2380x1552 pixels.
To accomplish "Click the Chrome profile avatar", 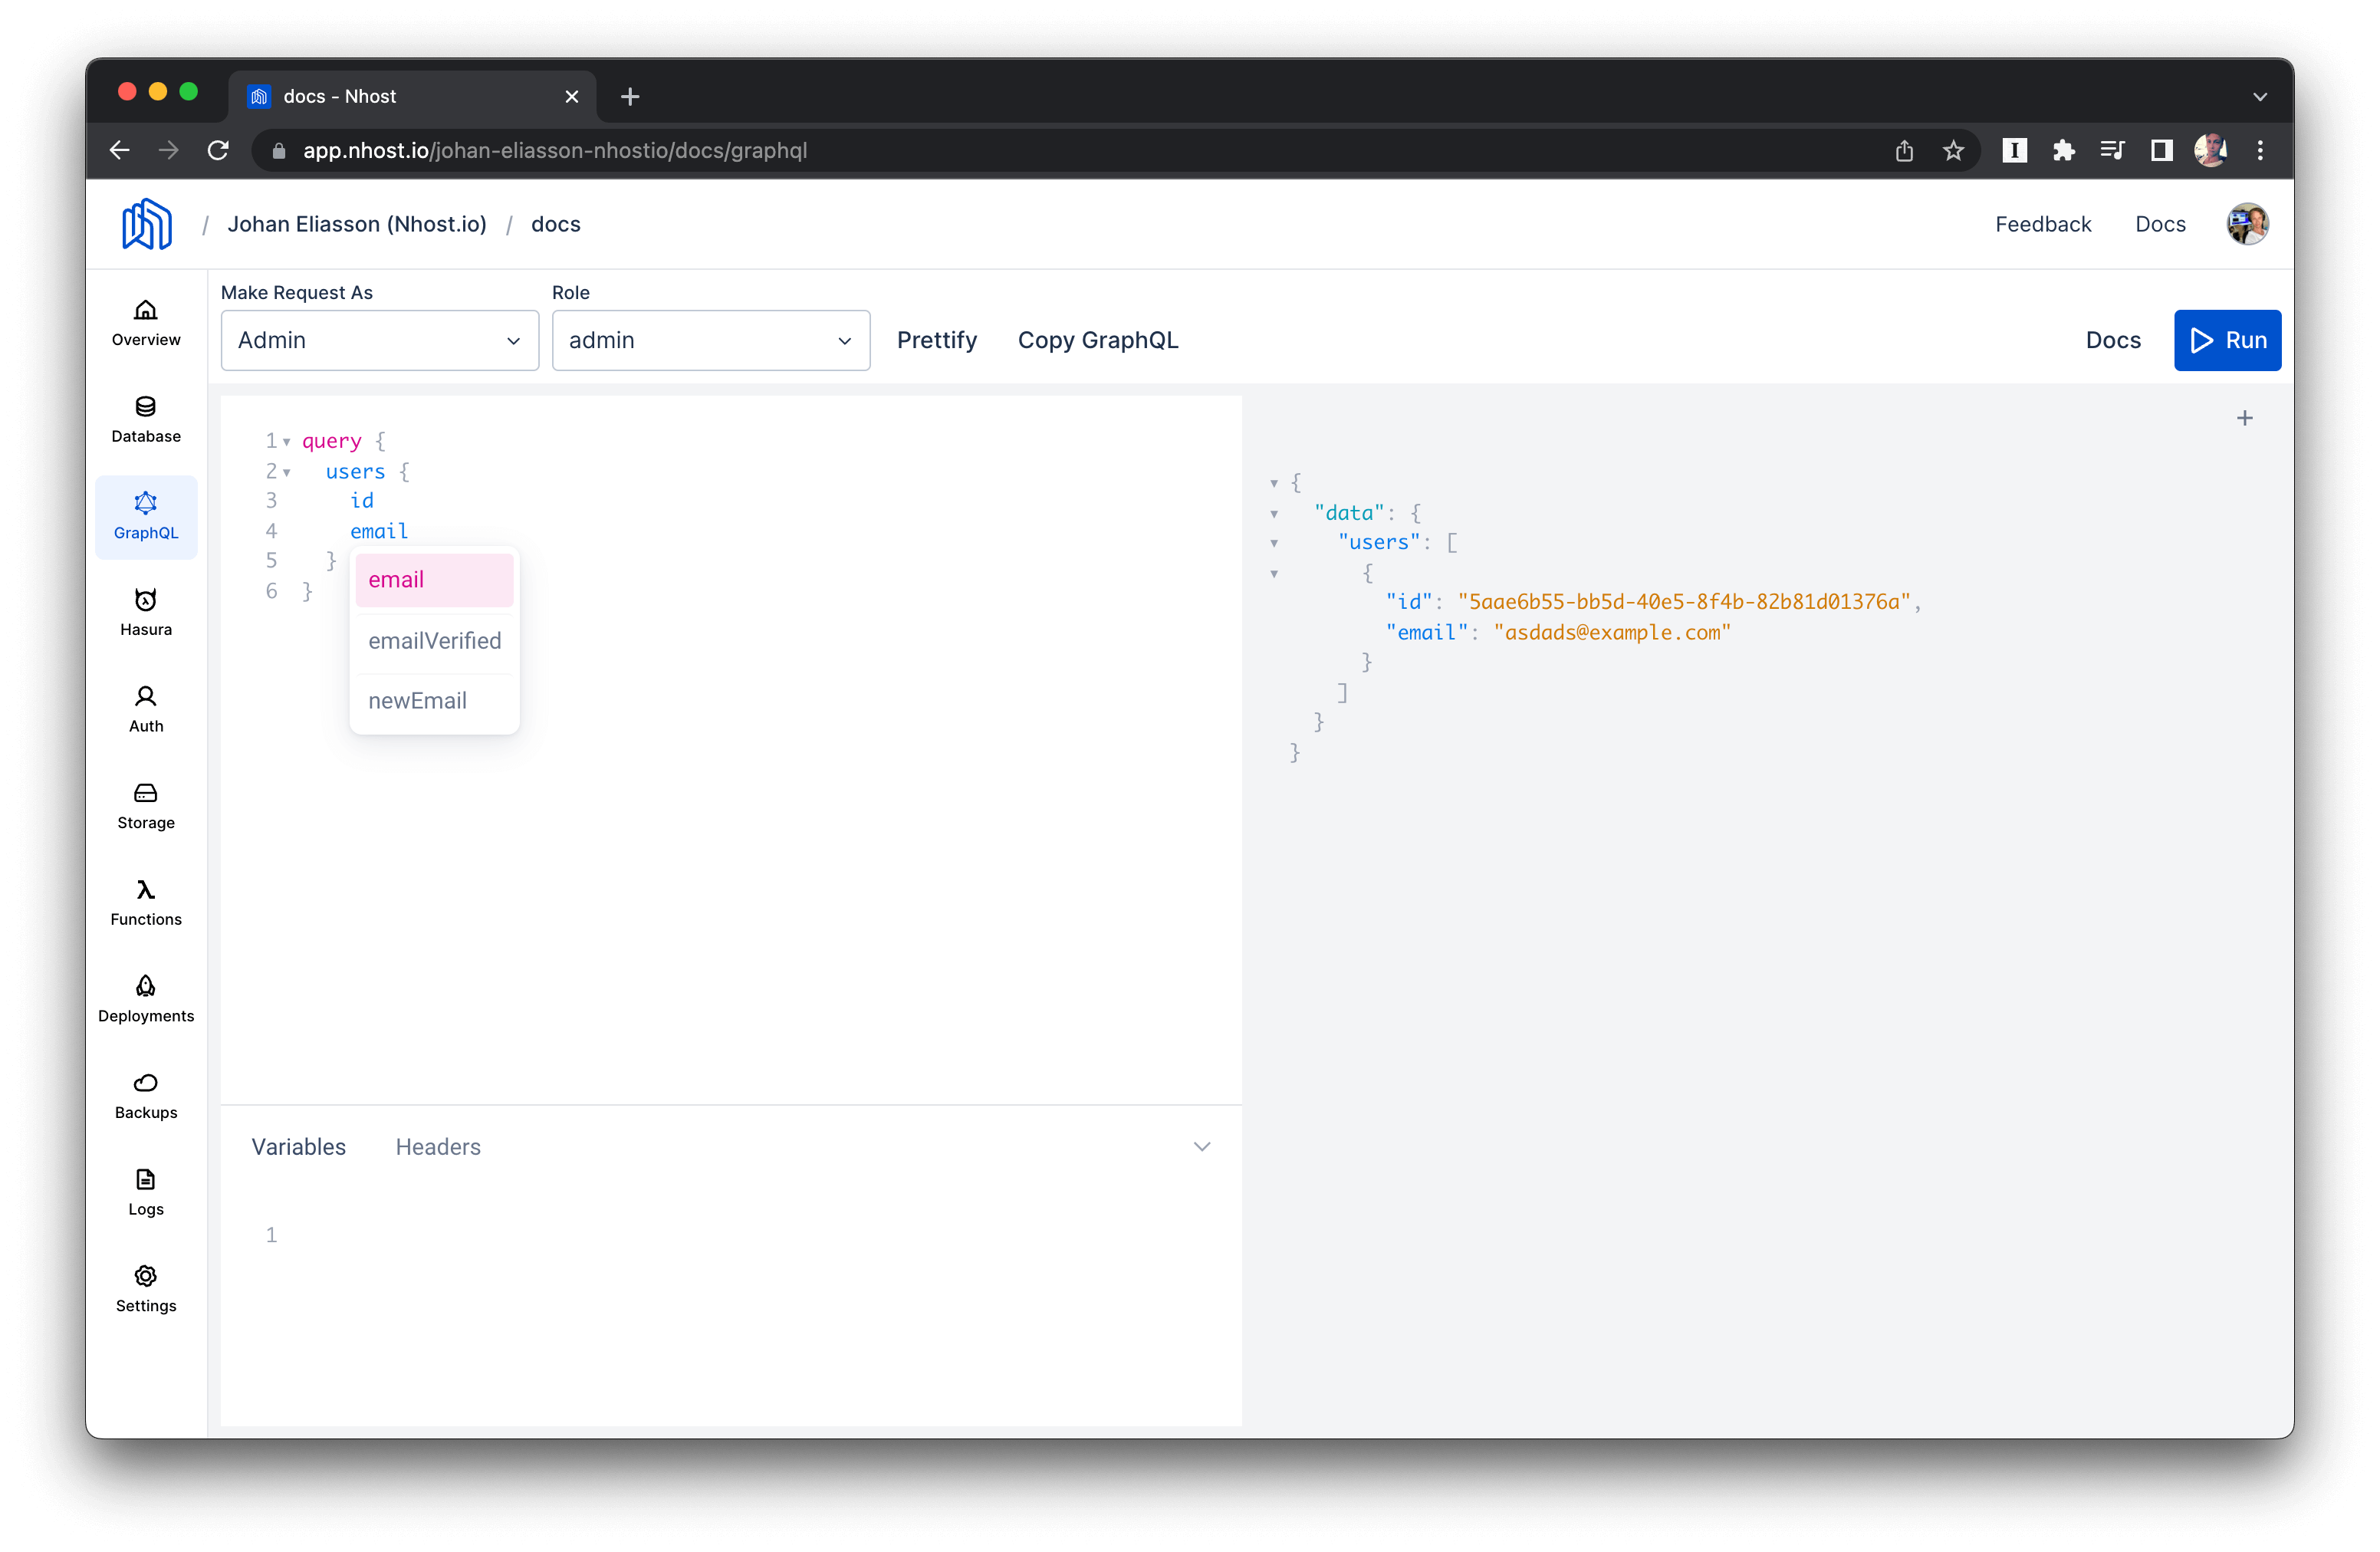I will pos(2210,150).
